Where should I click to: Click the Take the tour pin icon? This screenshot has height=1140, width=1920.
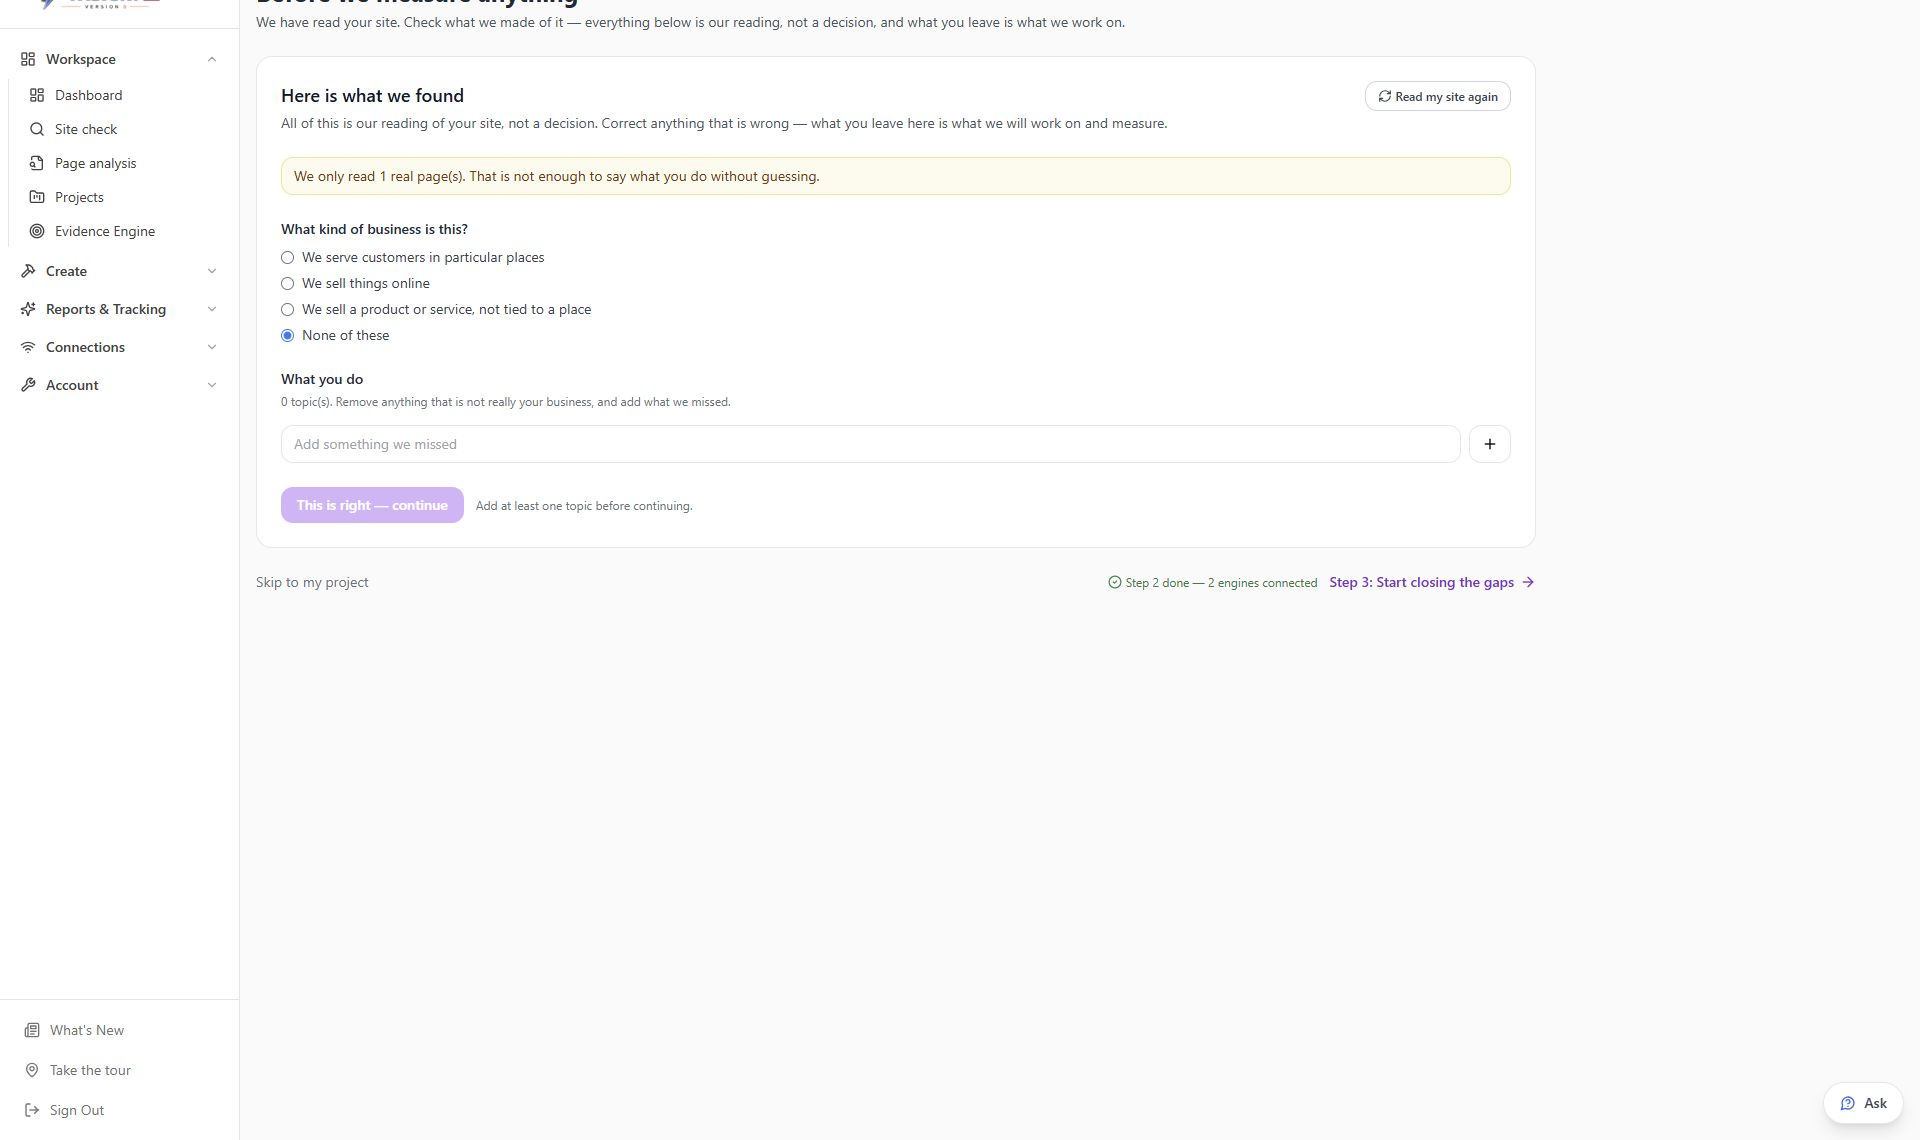pos(32,1070)
